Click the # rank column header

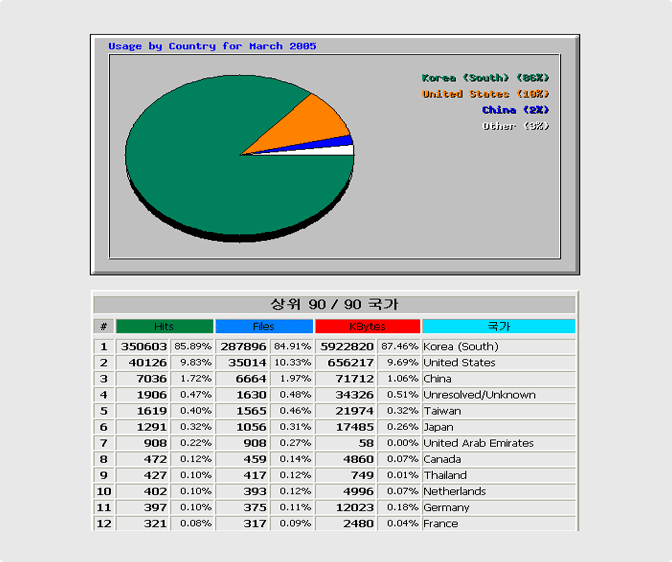(103, 327)
